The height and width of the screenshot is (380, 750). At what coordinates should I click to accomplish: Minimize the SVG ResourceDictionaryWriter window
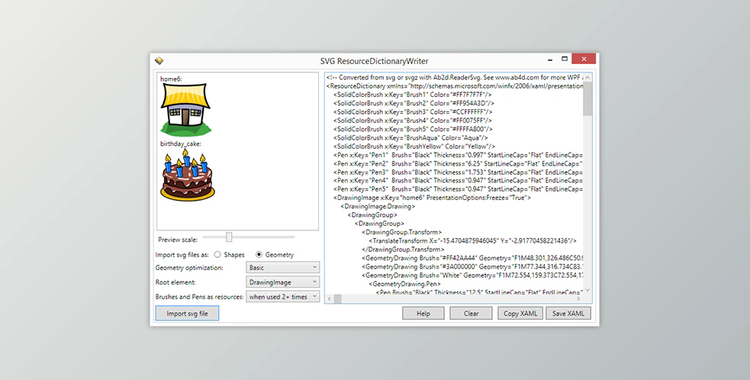tap(550, 59)
